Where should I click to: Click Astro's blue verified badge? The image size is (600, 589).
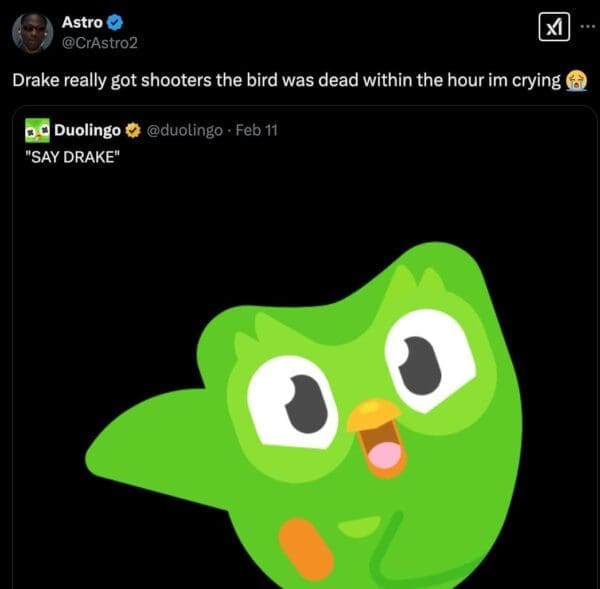(115, 21)
